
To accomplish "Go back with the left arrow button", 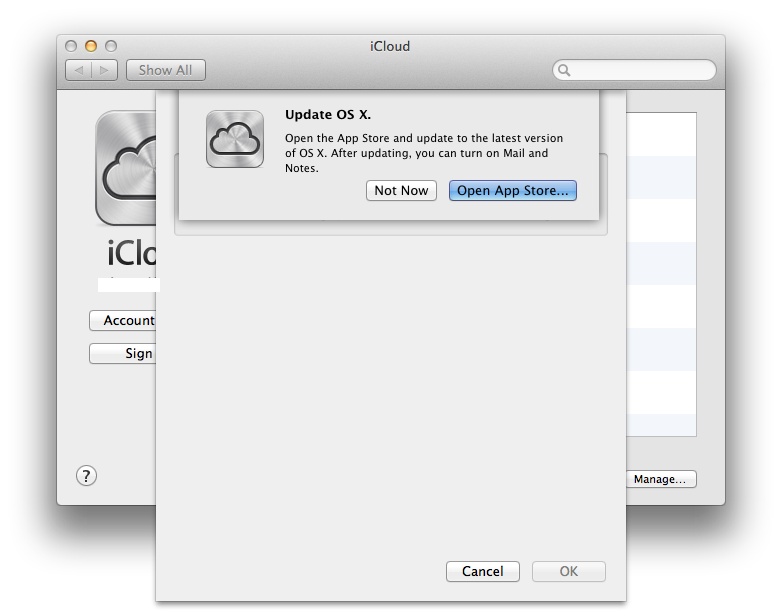I will tap(78, 70).
